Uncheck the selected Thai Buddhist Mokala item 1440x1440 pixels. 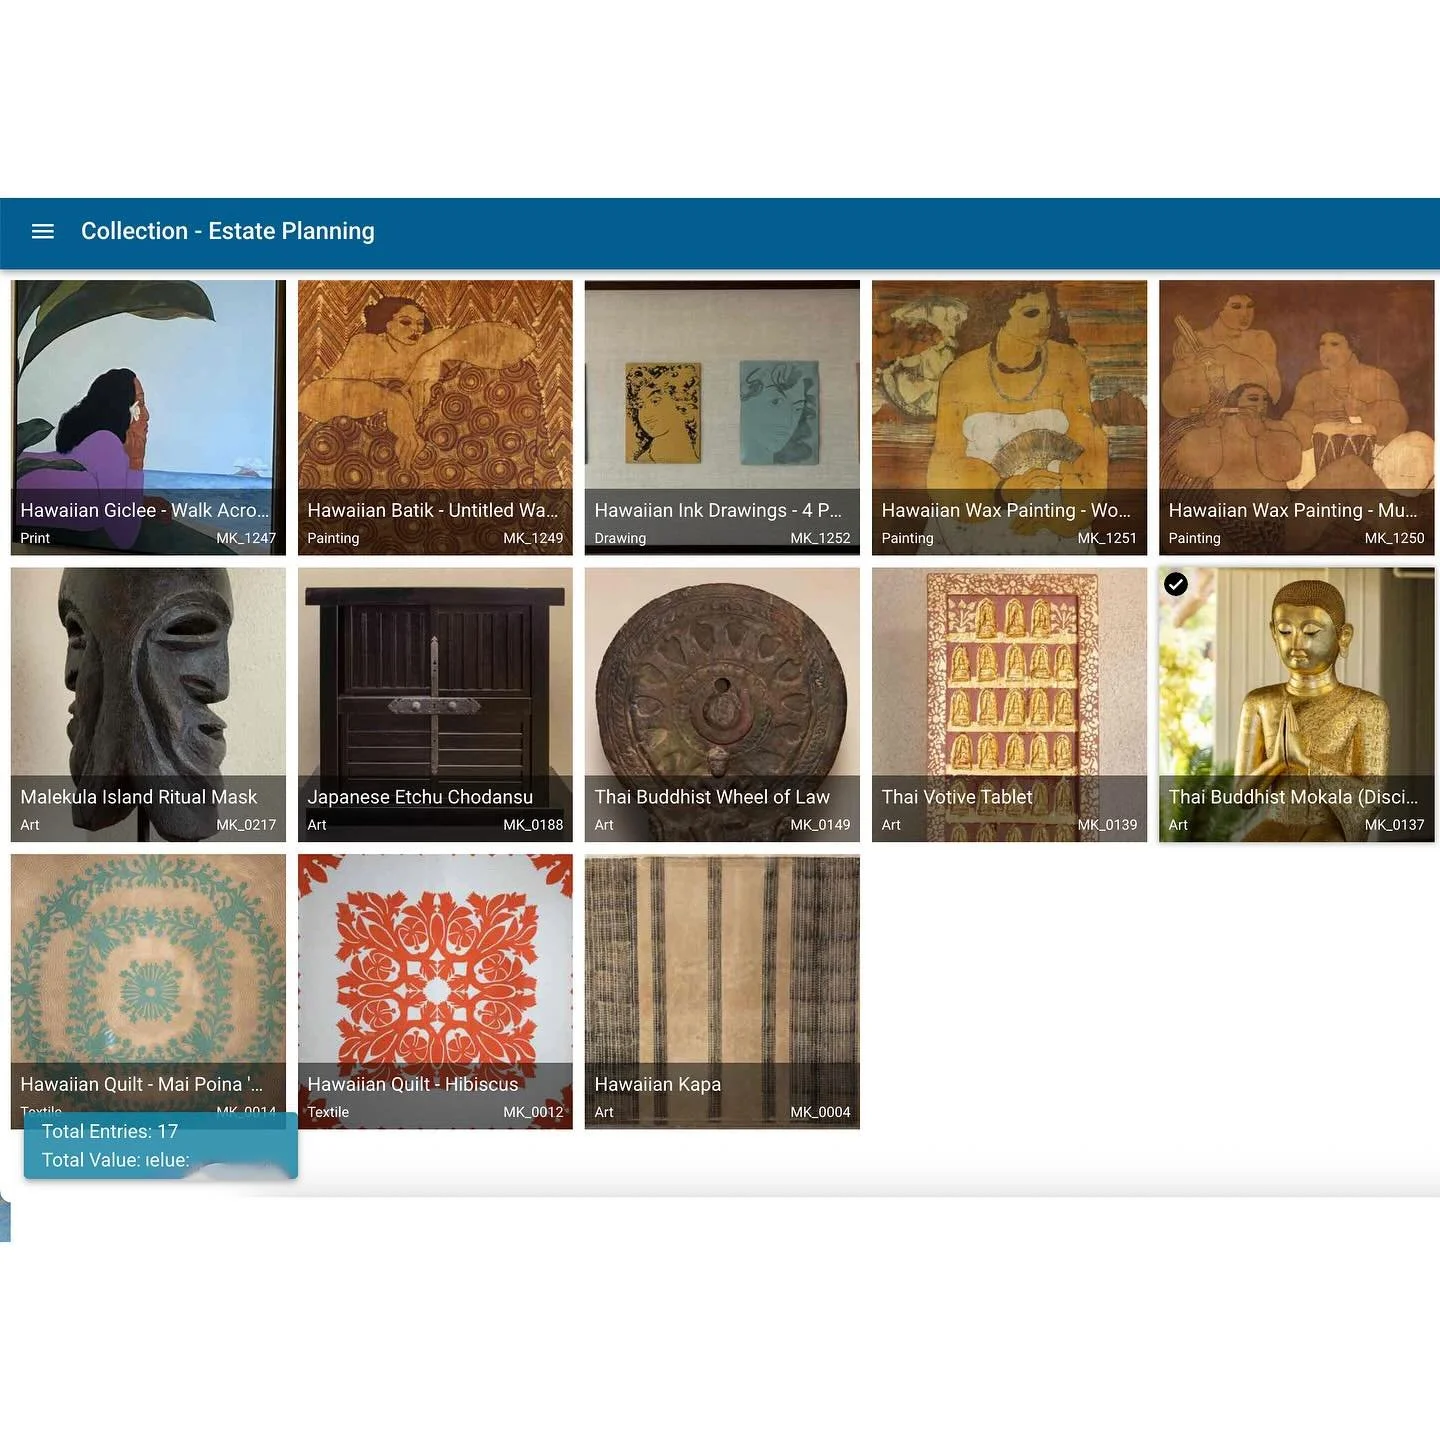(x=1176, y=584)
